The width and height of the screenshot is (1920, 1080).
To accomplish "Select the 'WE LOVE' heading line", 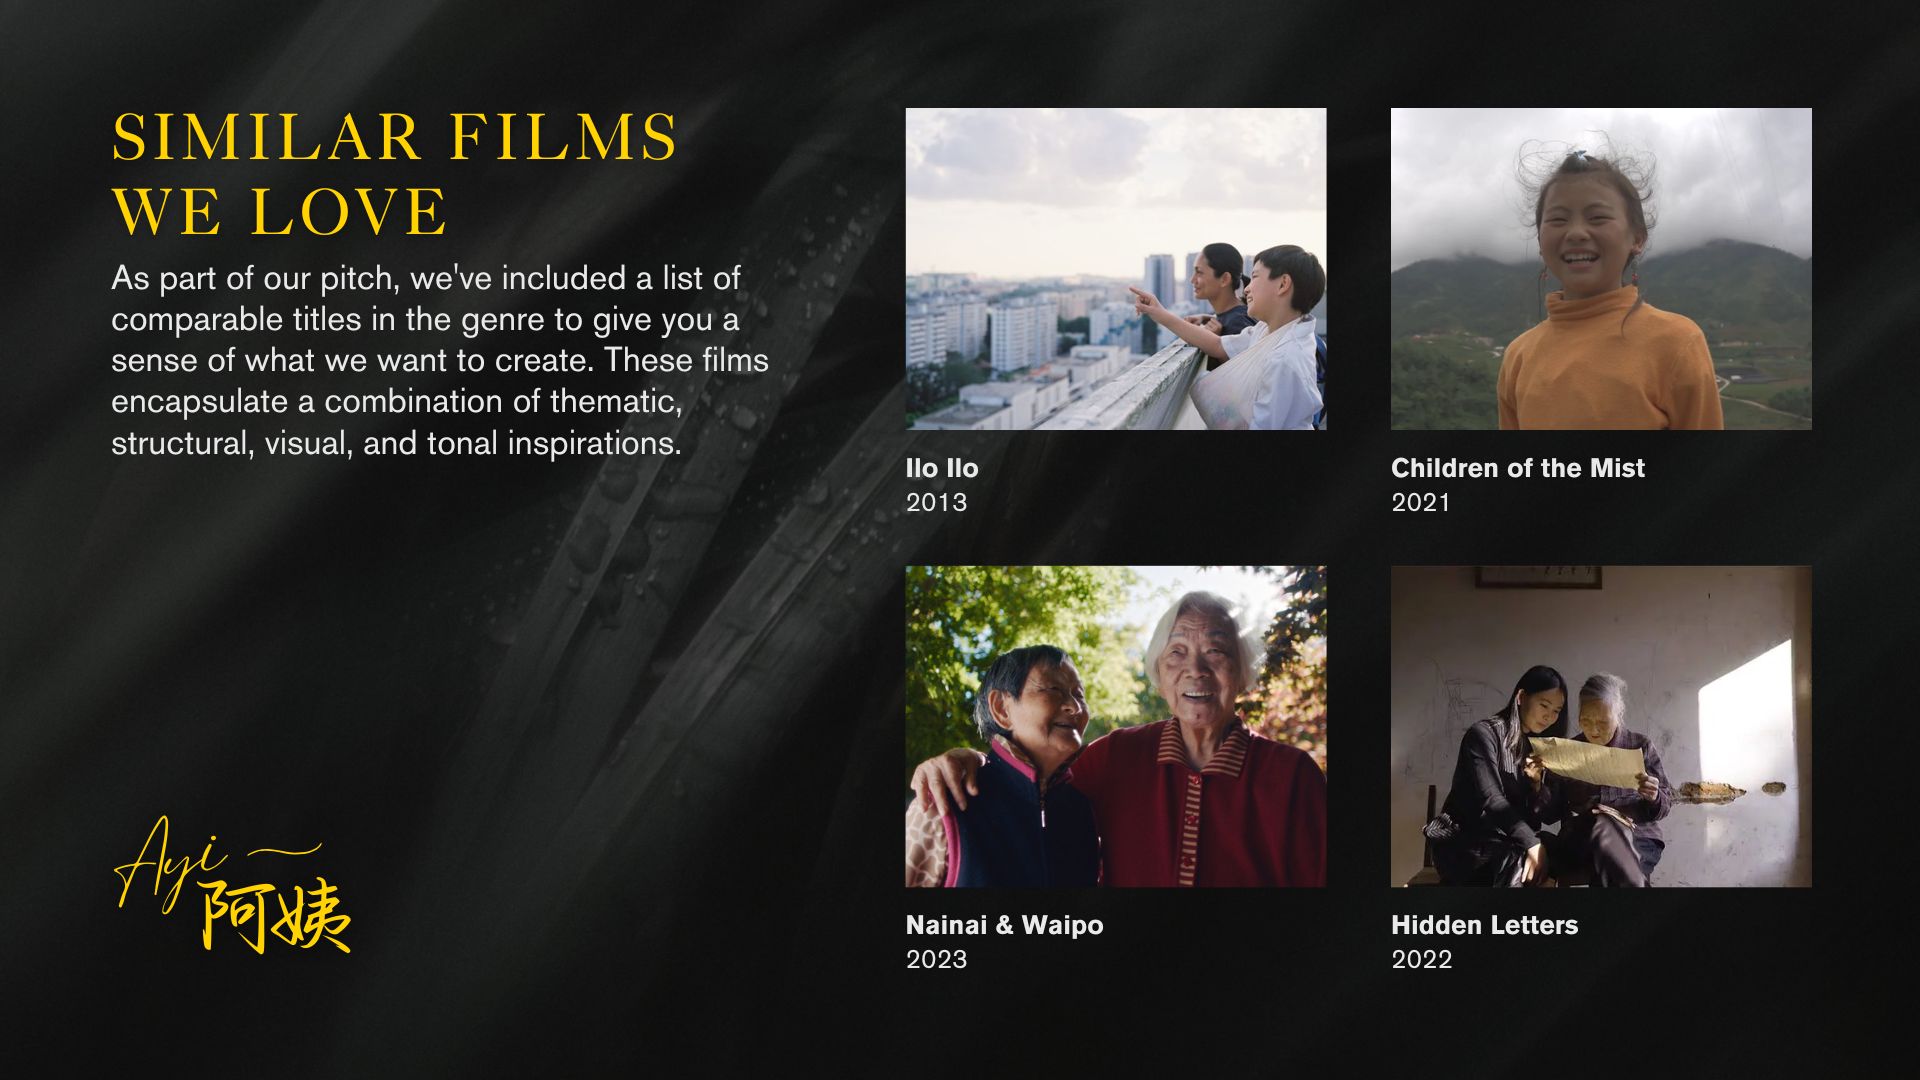I will 279,212.
